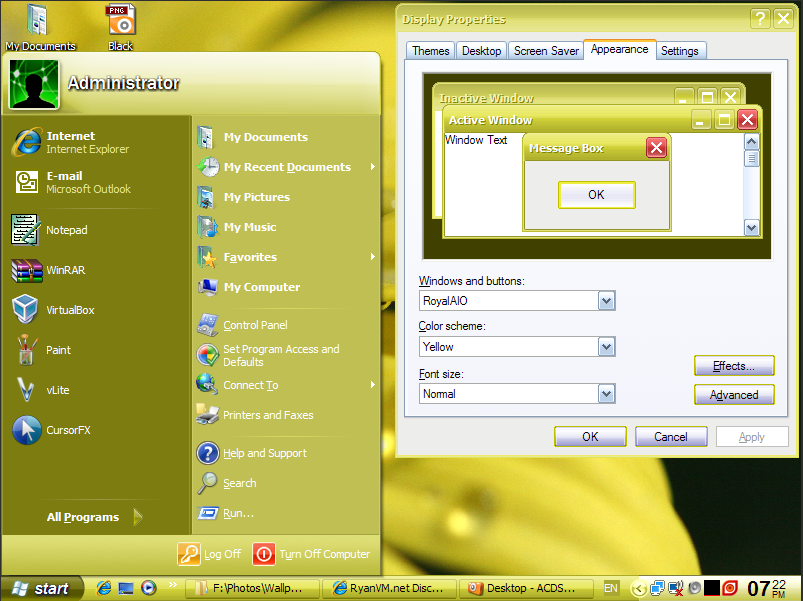Viewport: 803px width, 601px height.
Task: Confirm Display Properties with OK
Action: (590, 437)
